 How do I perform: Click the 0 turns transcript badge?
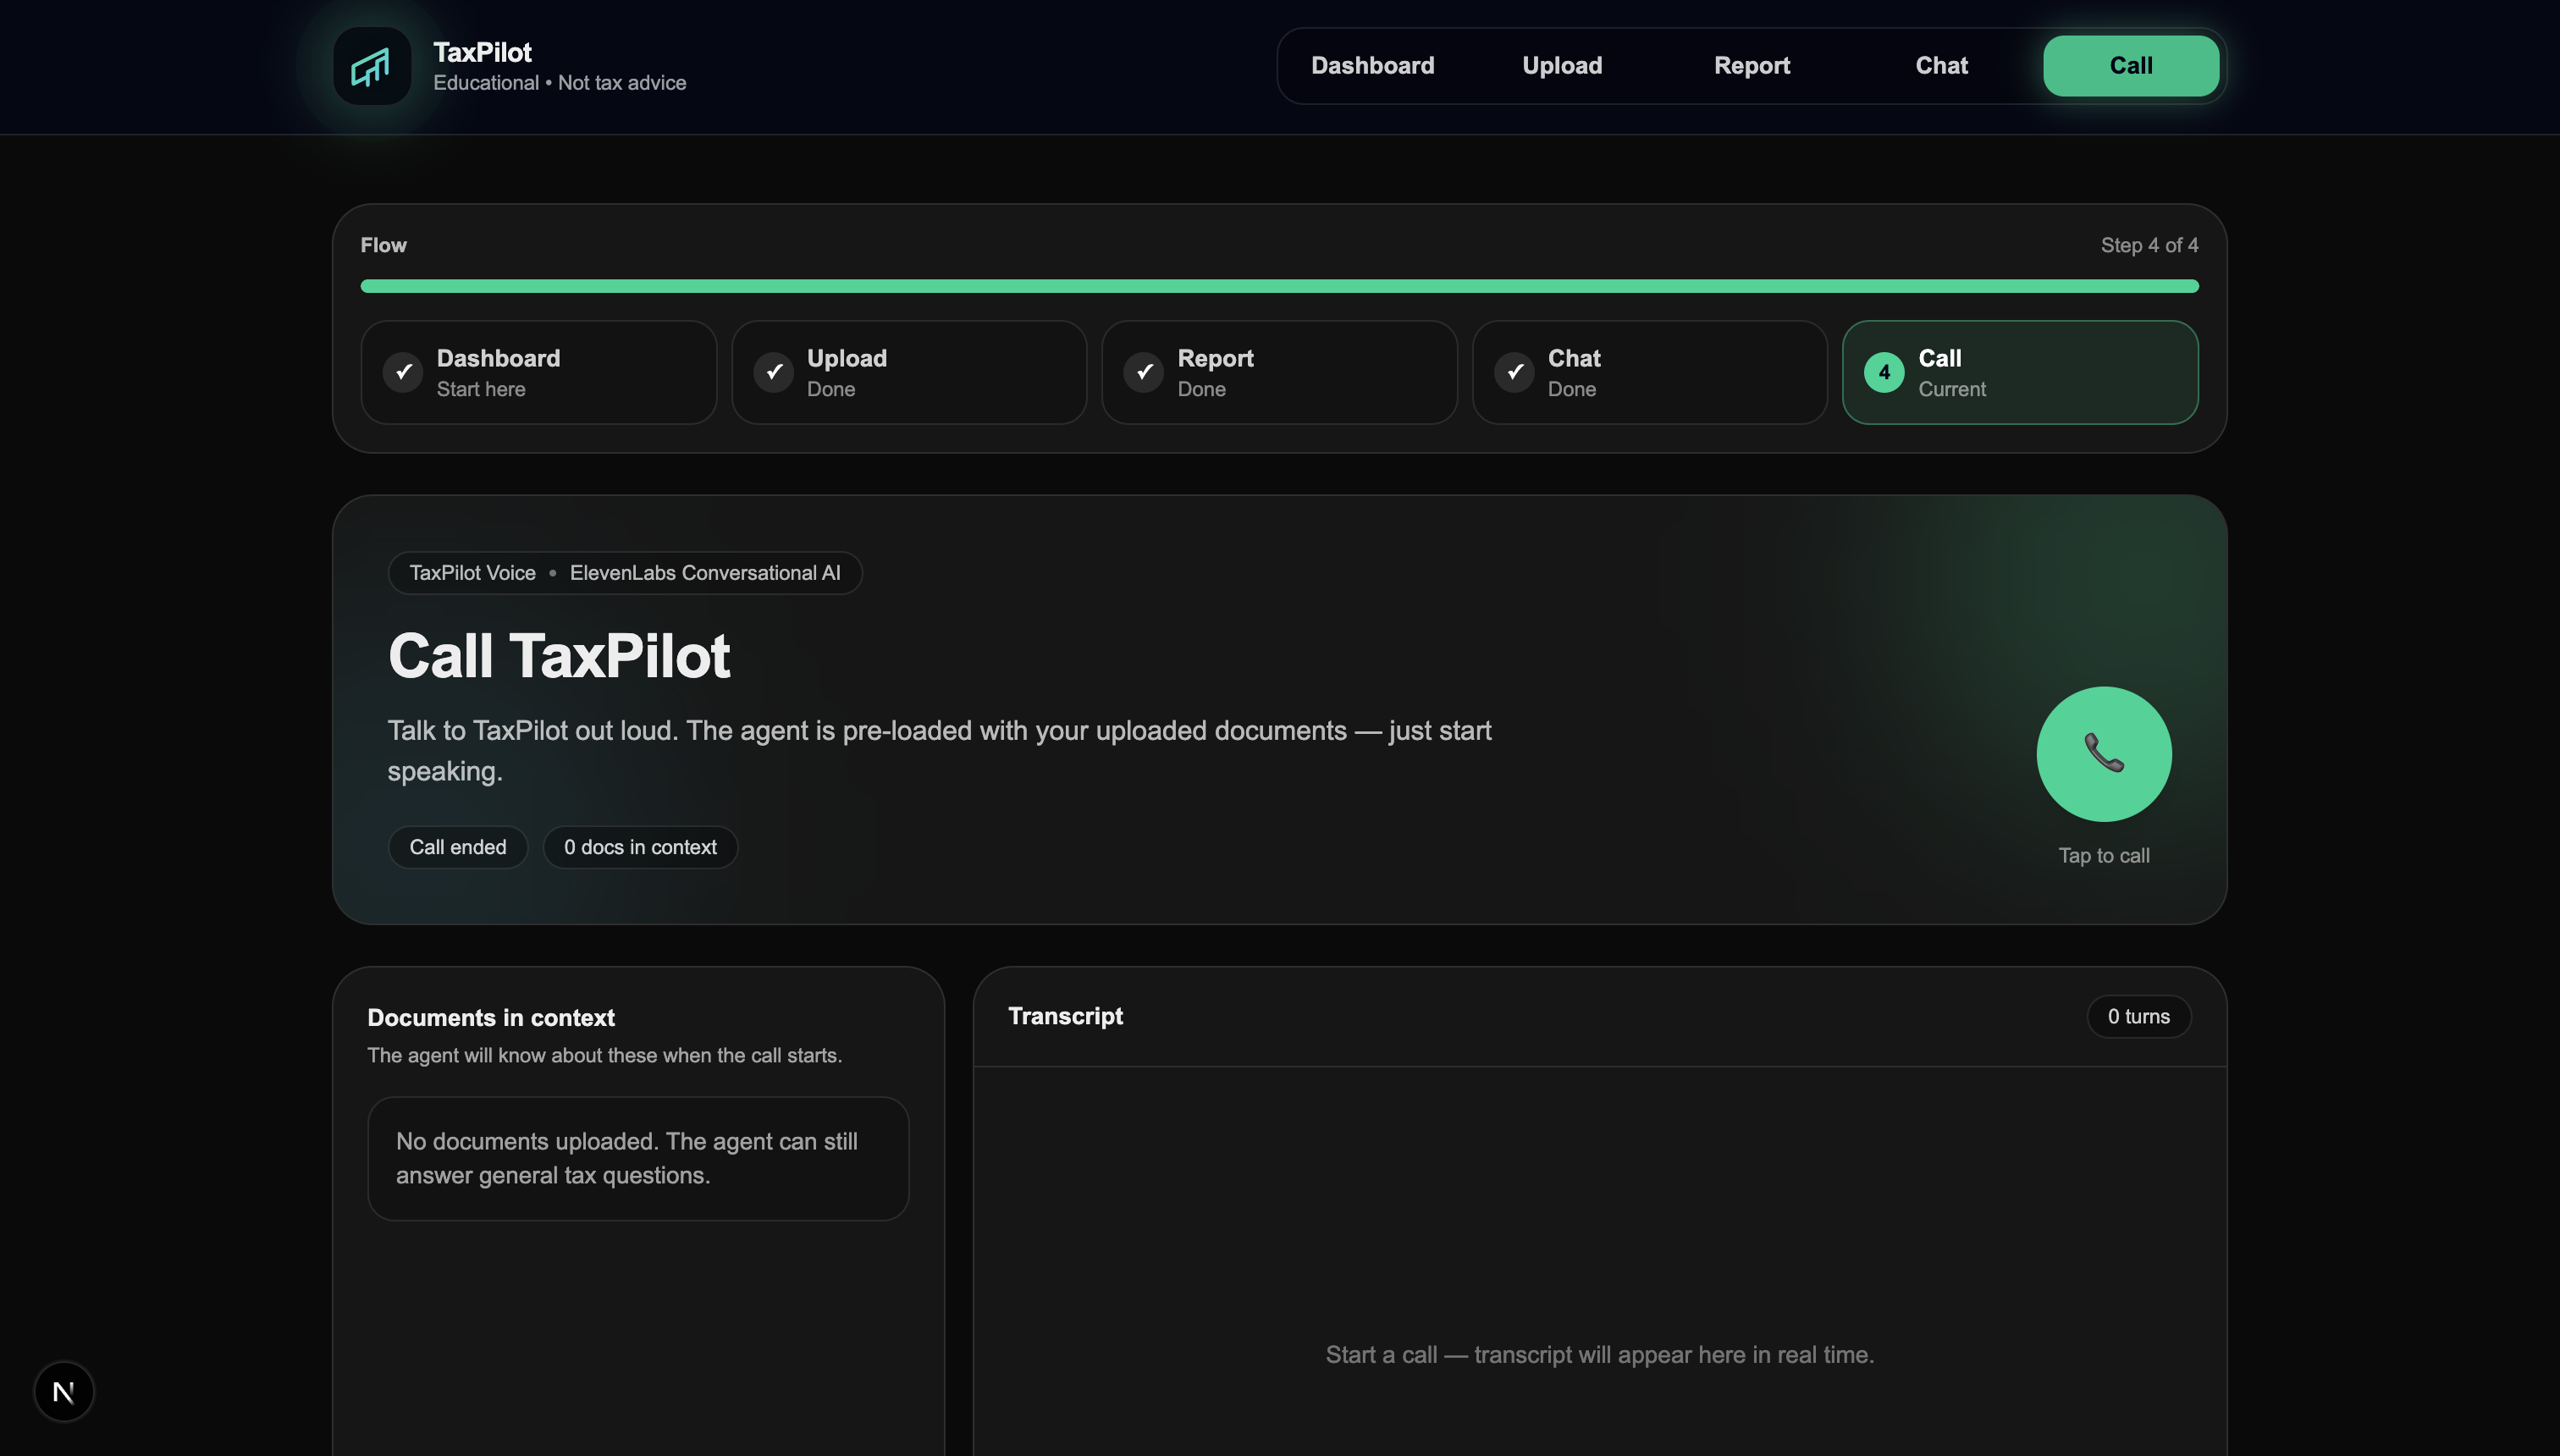pyautogui.click(x=2138, y=1016)
